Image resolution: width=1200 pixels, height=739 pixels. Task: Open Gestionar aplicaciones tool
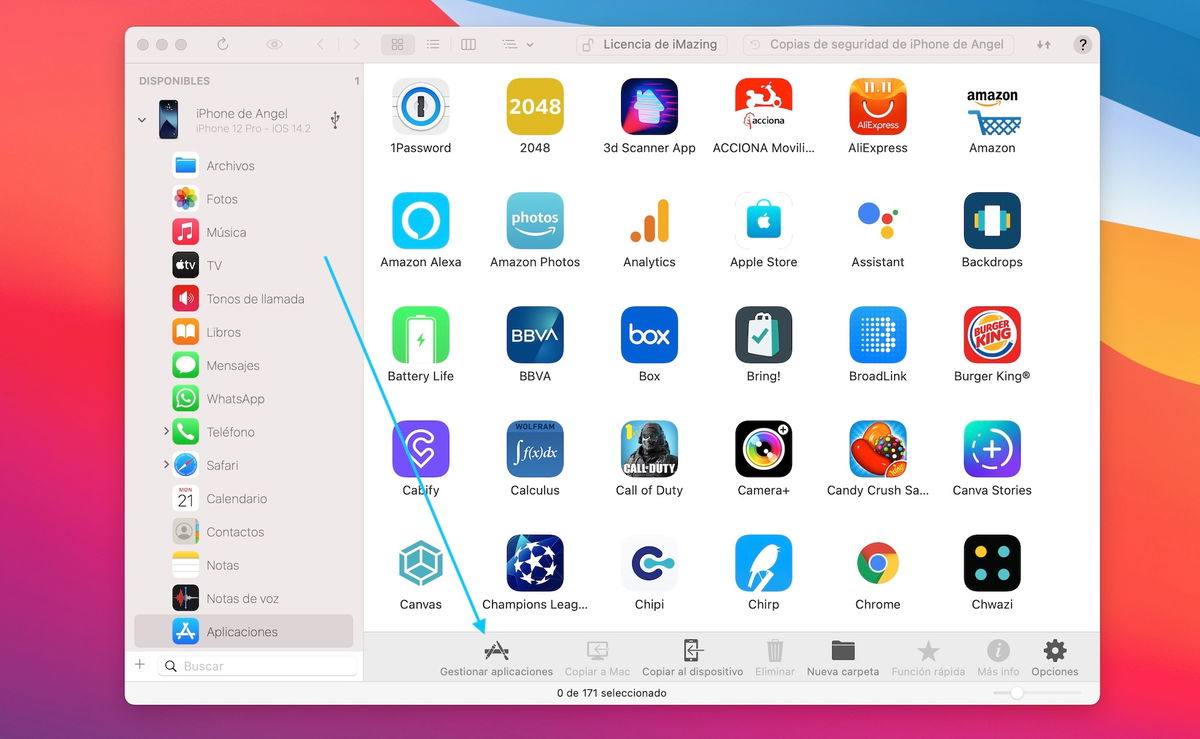click(495, 655)
